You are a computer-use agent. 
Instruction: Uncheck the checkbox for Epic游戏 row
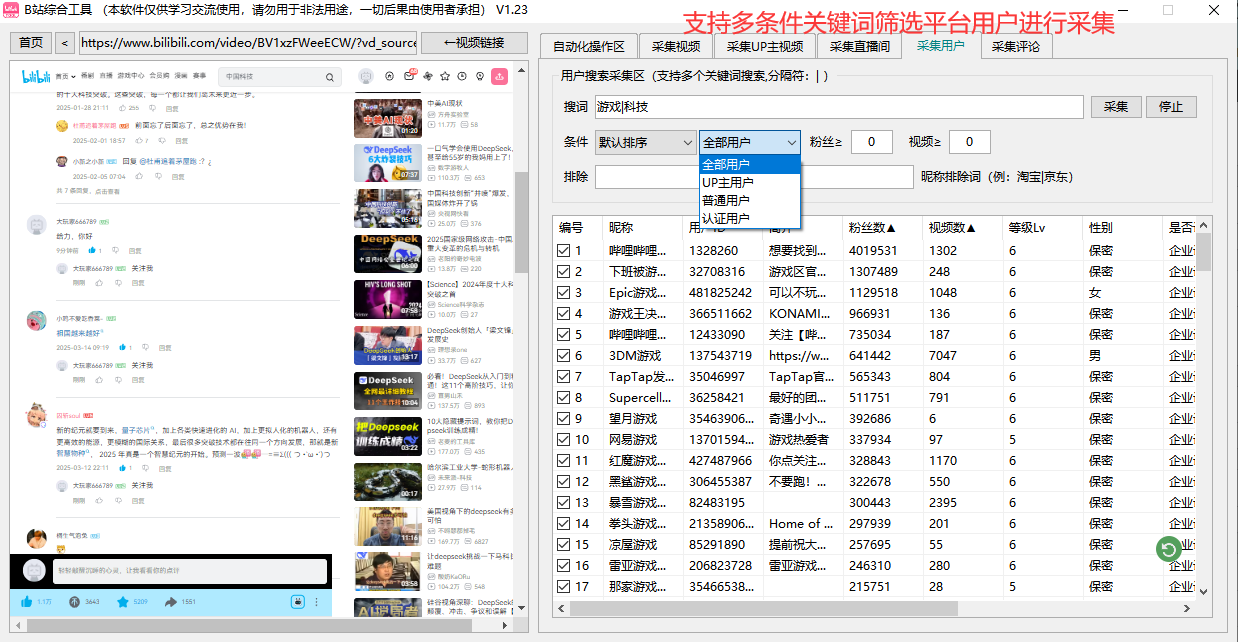point(561,291)
